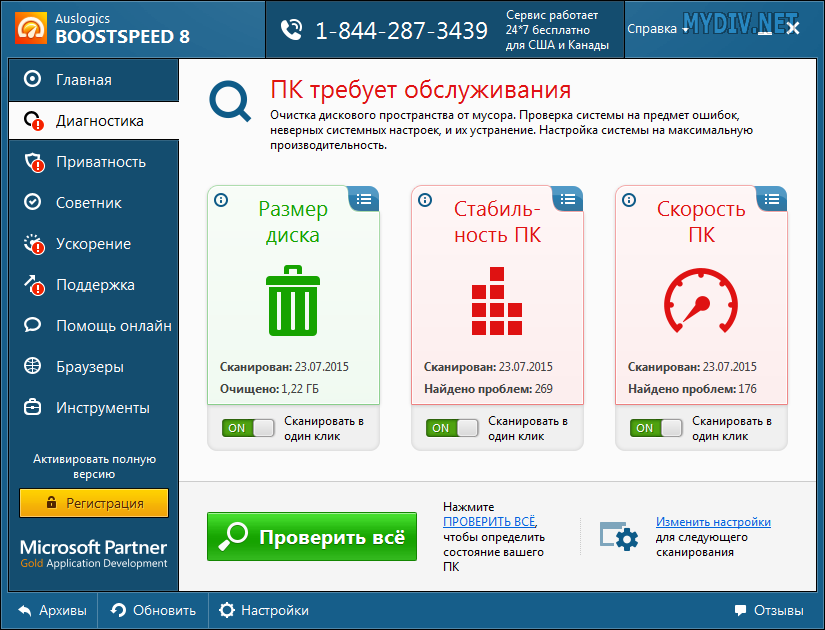Screen dimensions: 825x630
Task: Click the Microsoft Partner badge
Action: point(94,554)
